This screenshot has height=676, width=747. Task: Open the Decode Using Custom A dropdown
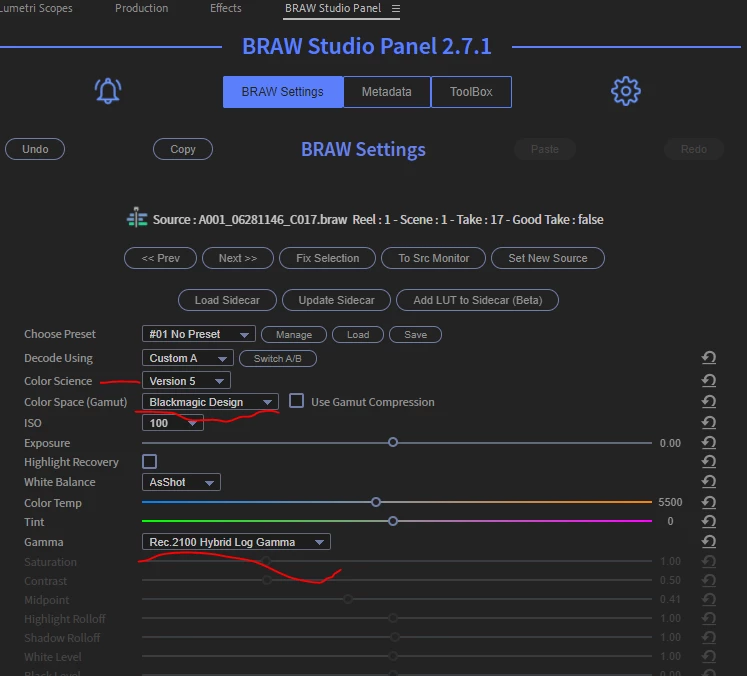point(188,358)
